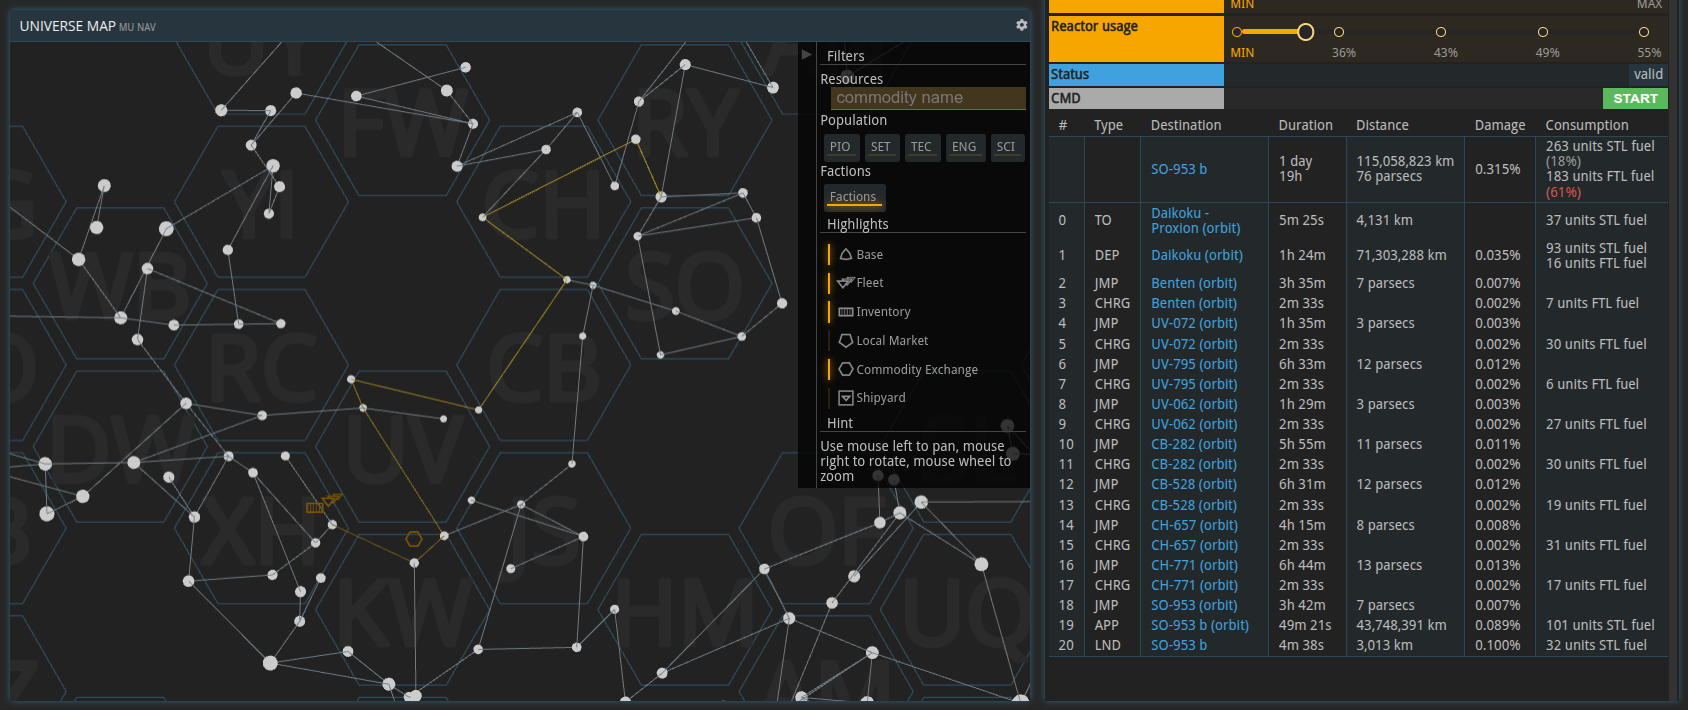Open Daikoku (orbit) link in row 1
This screenshot has width=1688, height=710.
(x=1197, y=255)
